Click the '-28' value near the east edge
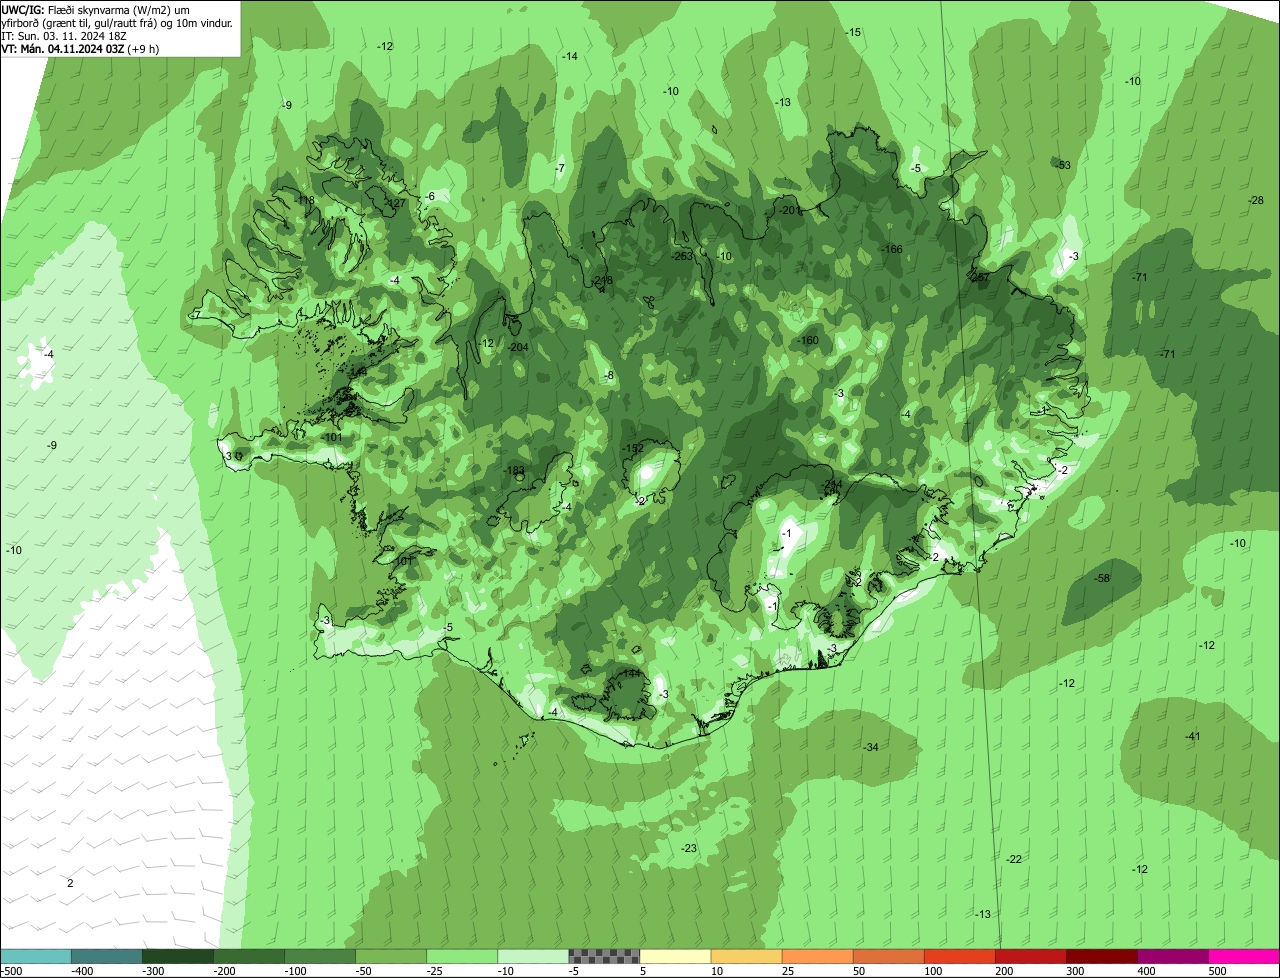This screenshot has width=1280, height=978. (1256, 200)
